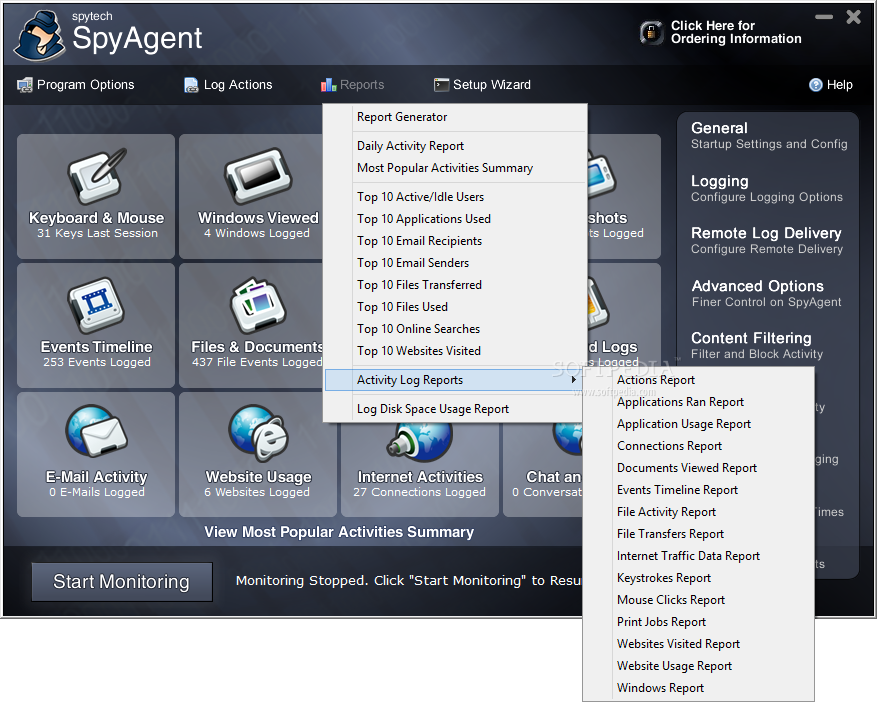Expand the Activity Log Reports submenu arrow
The height and width of the screenshot is (702, 877).
tap(573, 380)
